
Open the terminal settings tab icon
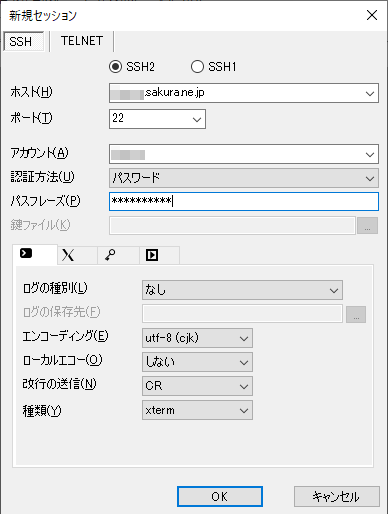(35, 254)
